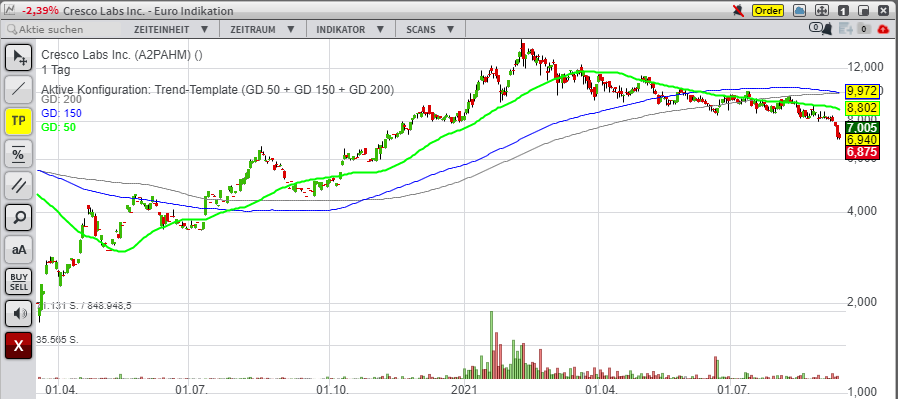
Task: Select the parallel channel lines tool
Action: pos(18,185)
